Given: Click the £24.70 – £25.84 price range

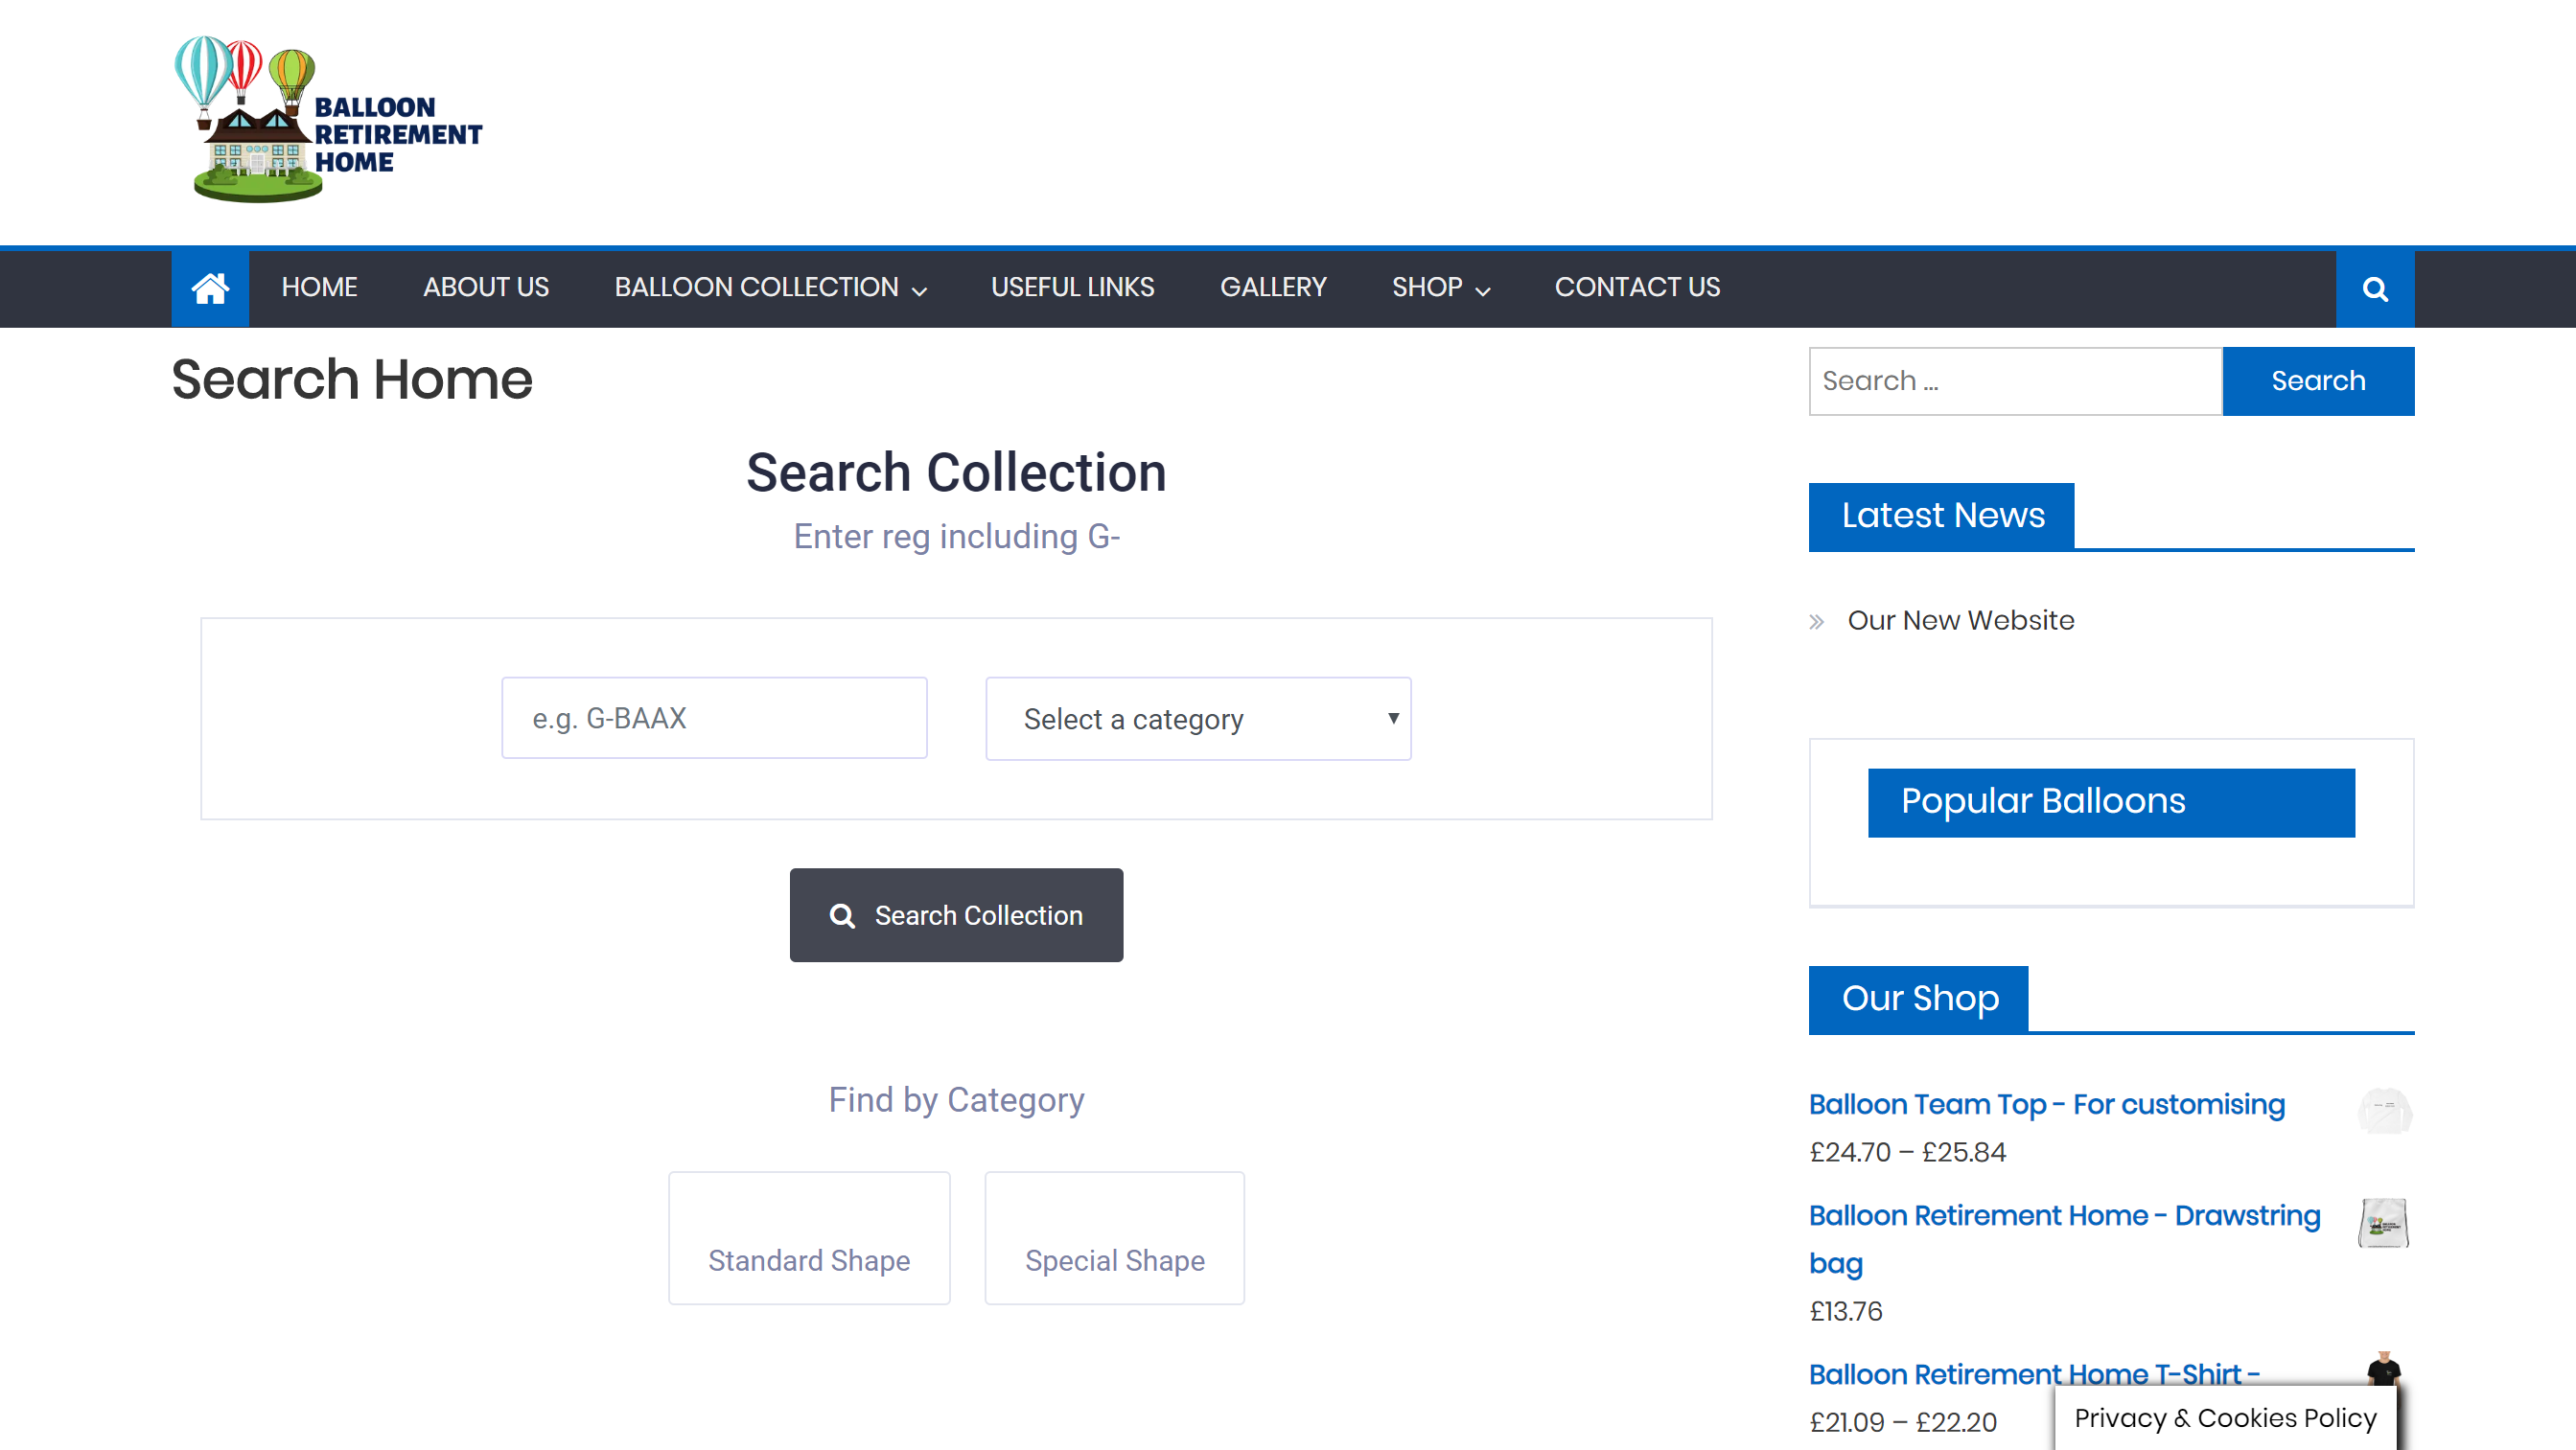Looking at the screenshot, I should pyautogui.click(x=1907, y=1152).
